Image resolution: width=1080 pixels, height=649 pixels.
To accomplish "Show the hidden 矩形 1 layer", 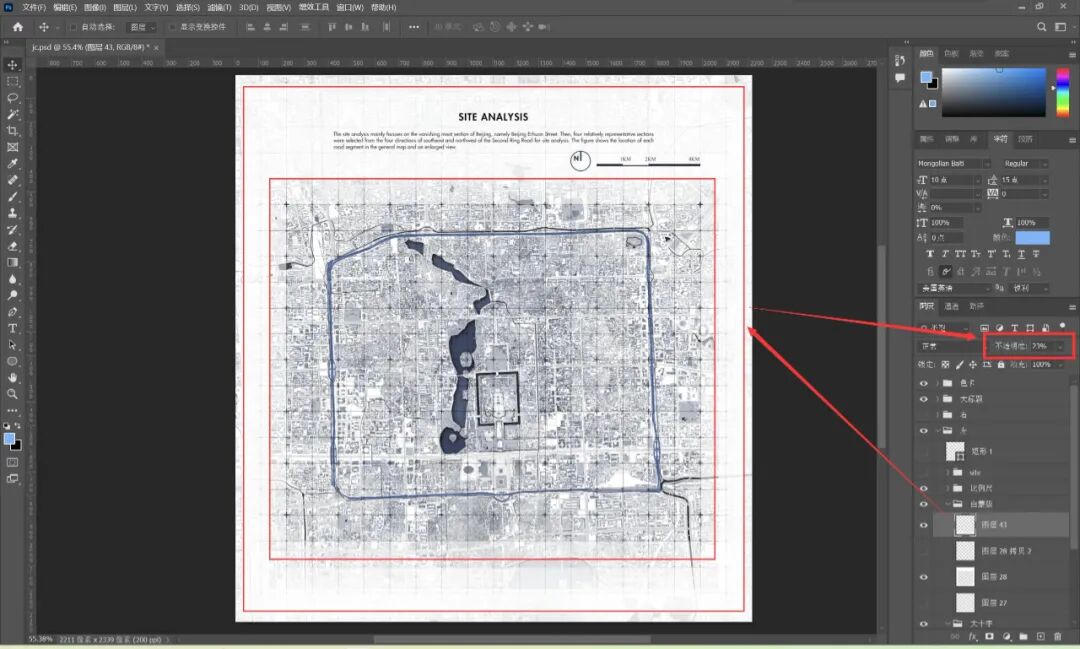I will pyautogui.click(x=924, y=451).
